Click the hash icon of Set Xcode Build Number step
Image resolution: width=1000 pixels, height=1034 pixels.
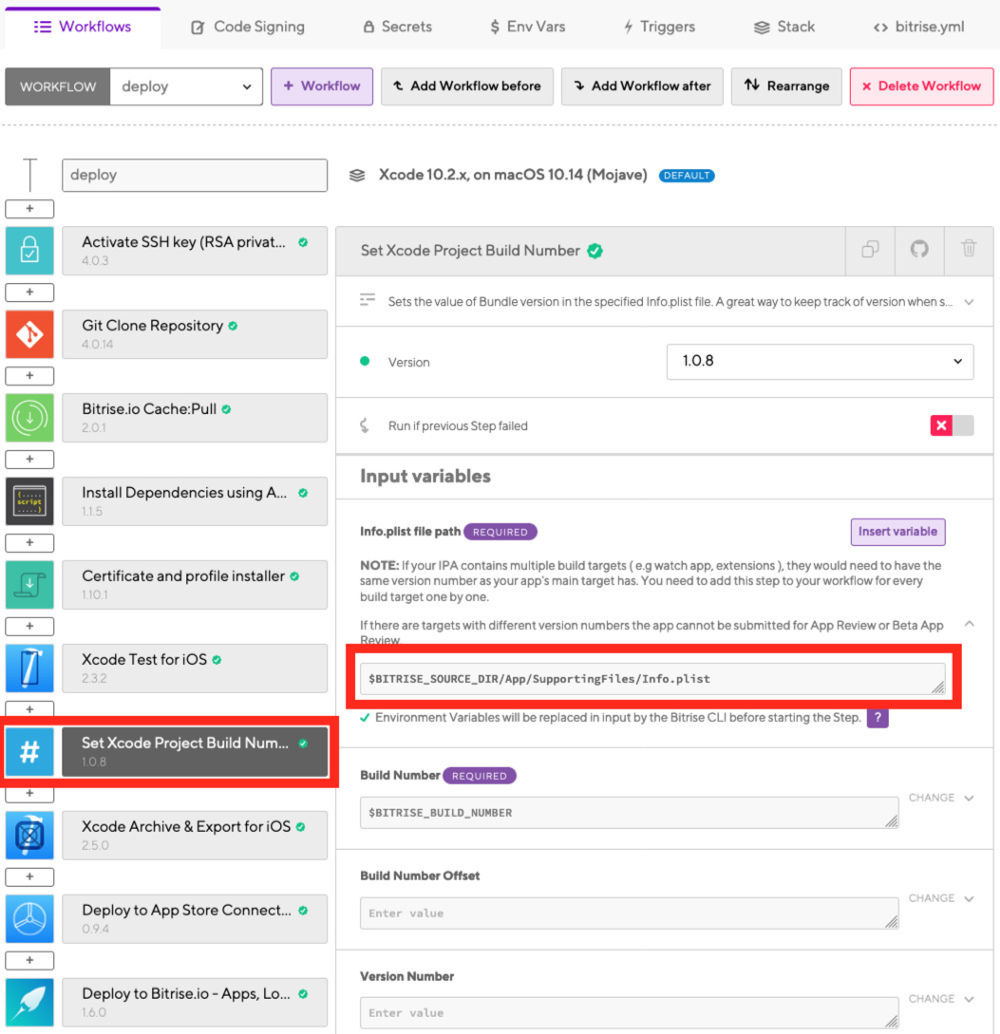pyautogui.click(x=30, y=752)
